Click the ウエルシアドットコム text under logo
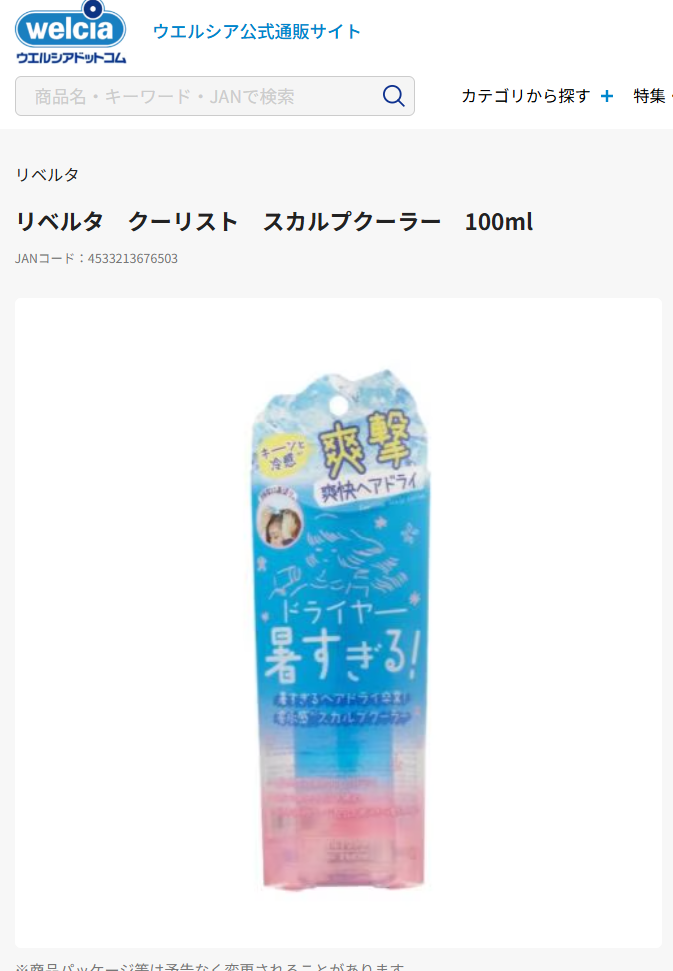This screenshot has width=673, height=971. pyautogui.click(x=71, y=58)
